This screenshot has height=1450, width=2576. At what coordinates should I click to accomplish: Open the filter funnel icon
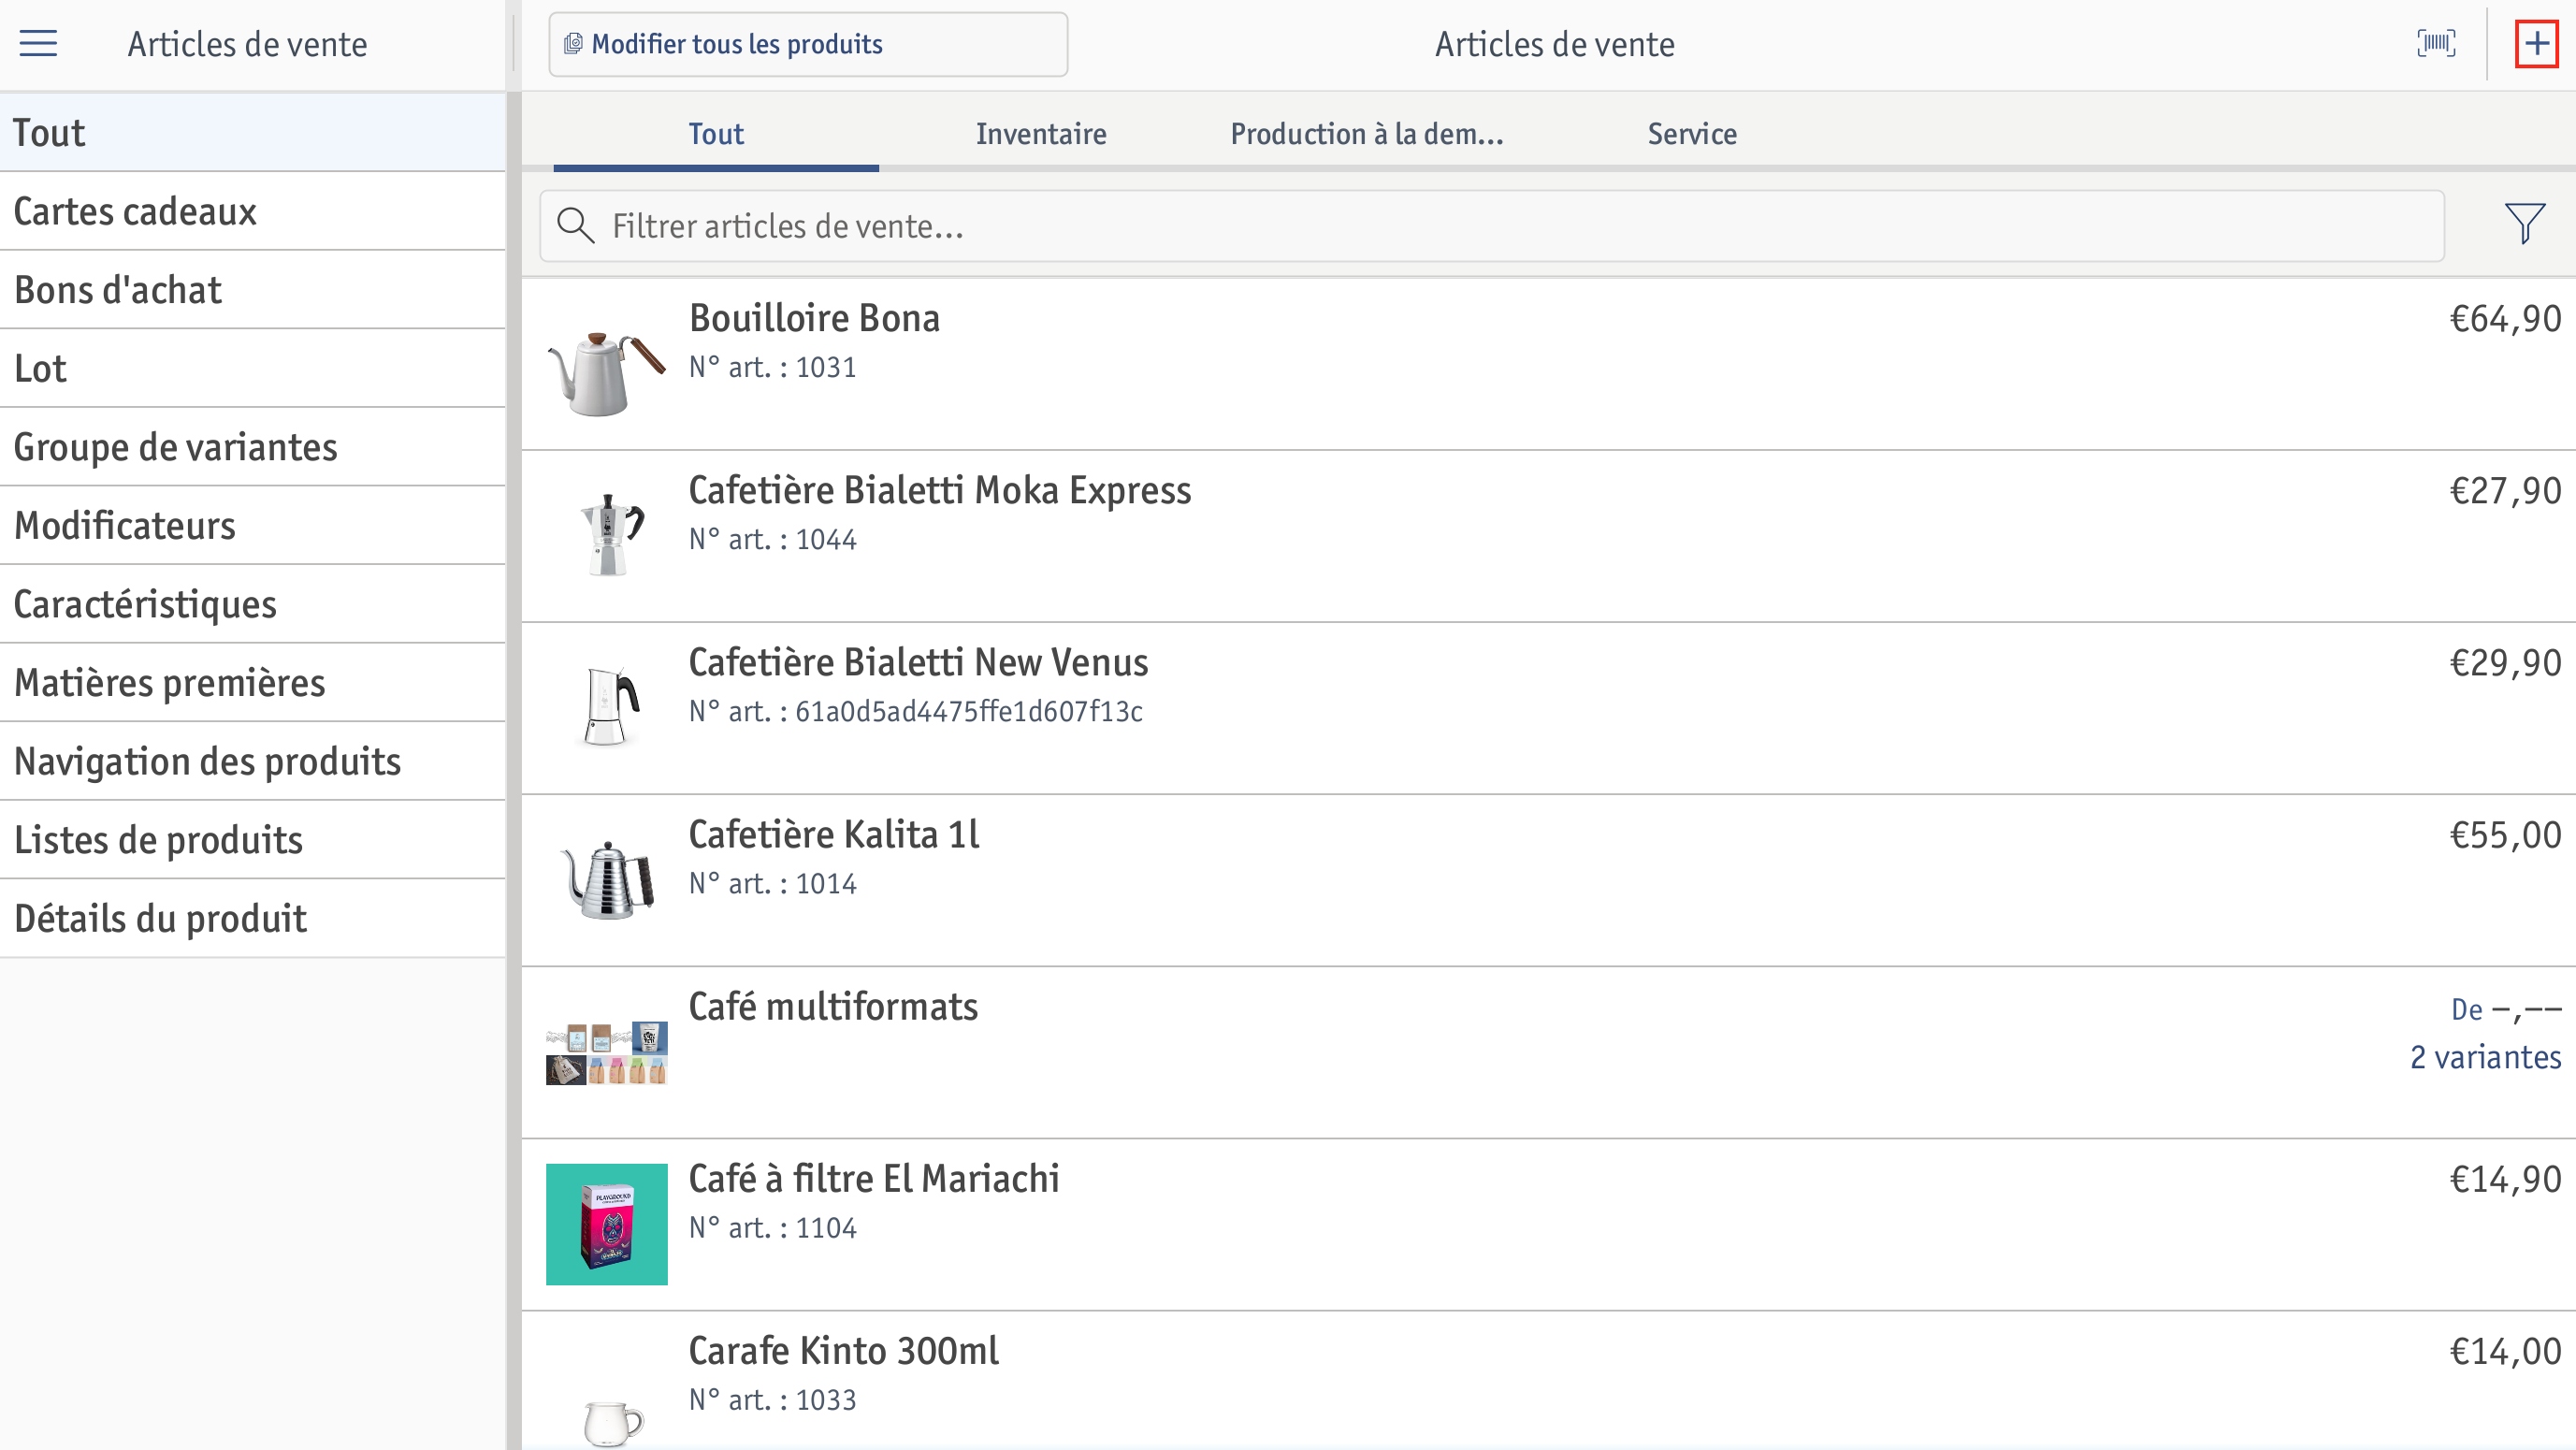pyautogui.click(x=2524, y=224)
